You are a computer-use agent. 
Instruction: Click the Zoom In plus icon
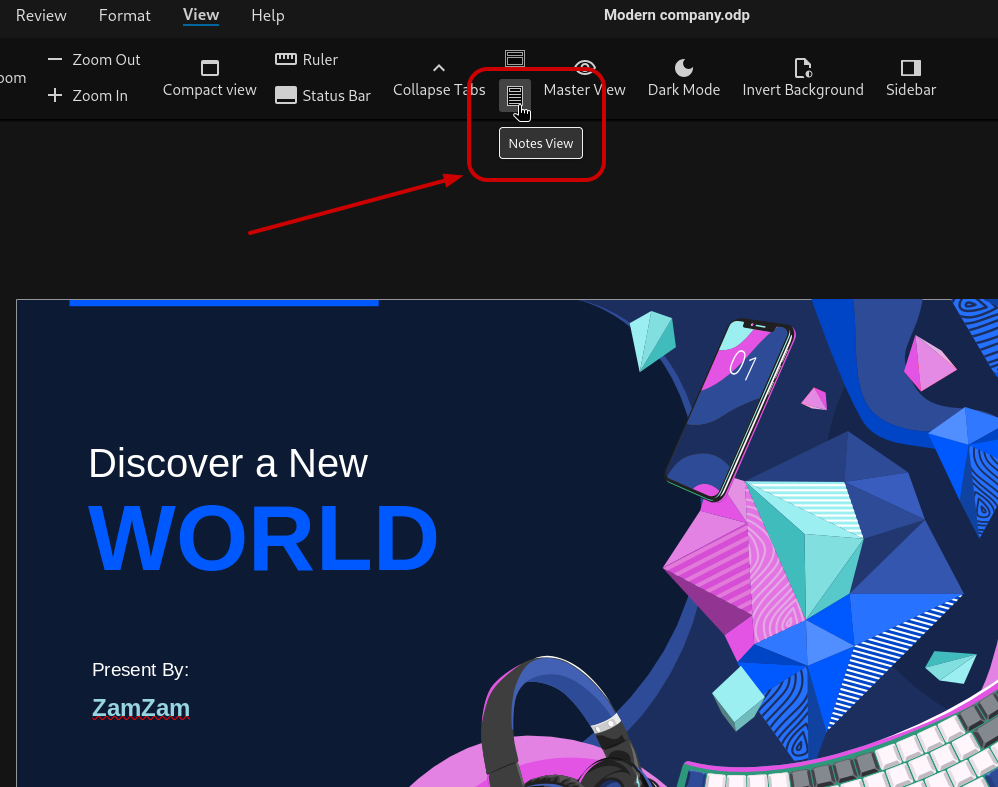click(55, 96)
